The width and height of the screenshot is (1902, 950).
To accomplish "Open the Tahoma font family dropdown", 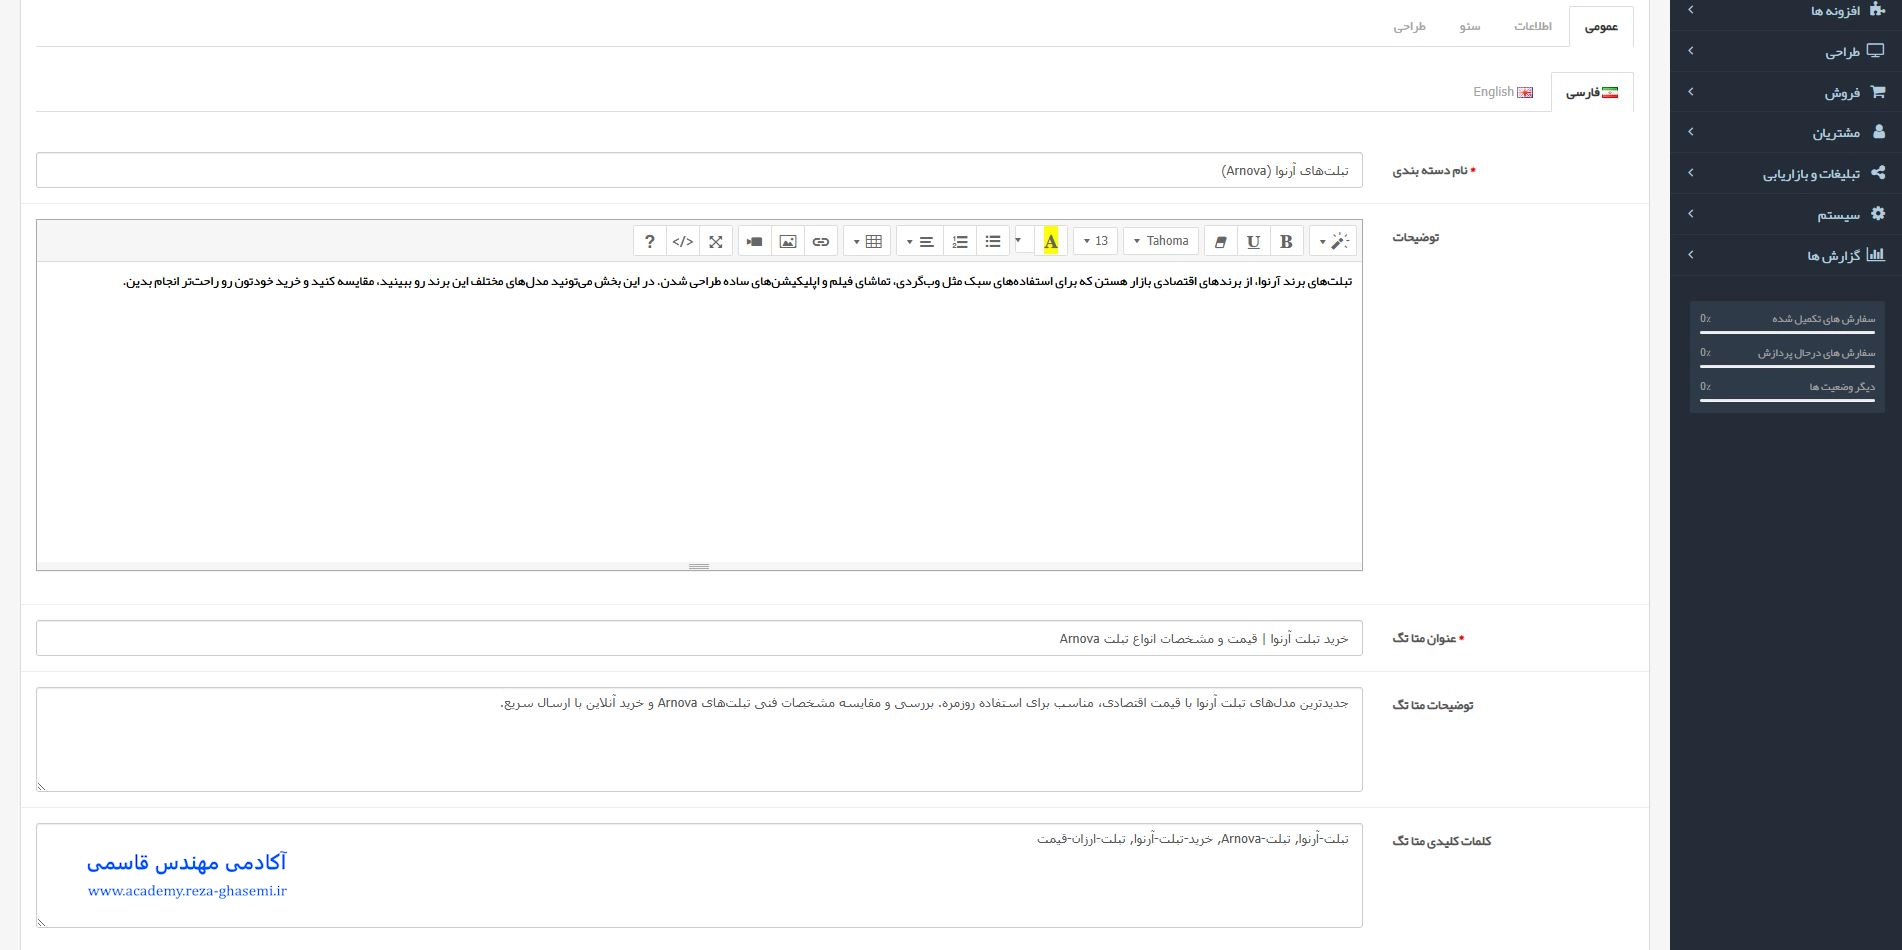I will [x=1161, y=241].
